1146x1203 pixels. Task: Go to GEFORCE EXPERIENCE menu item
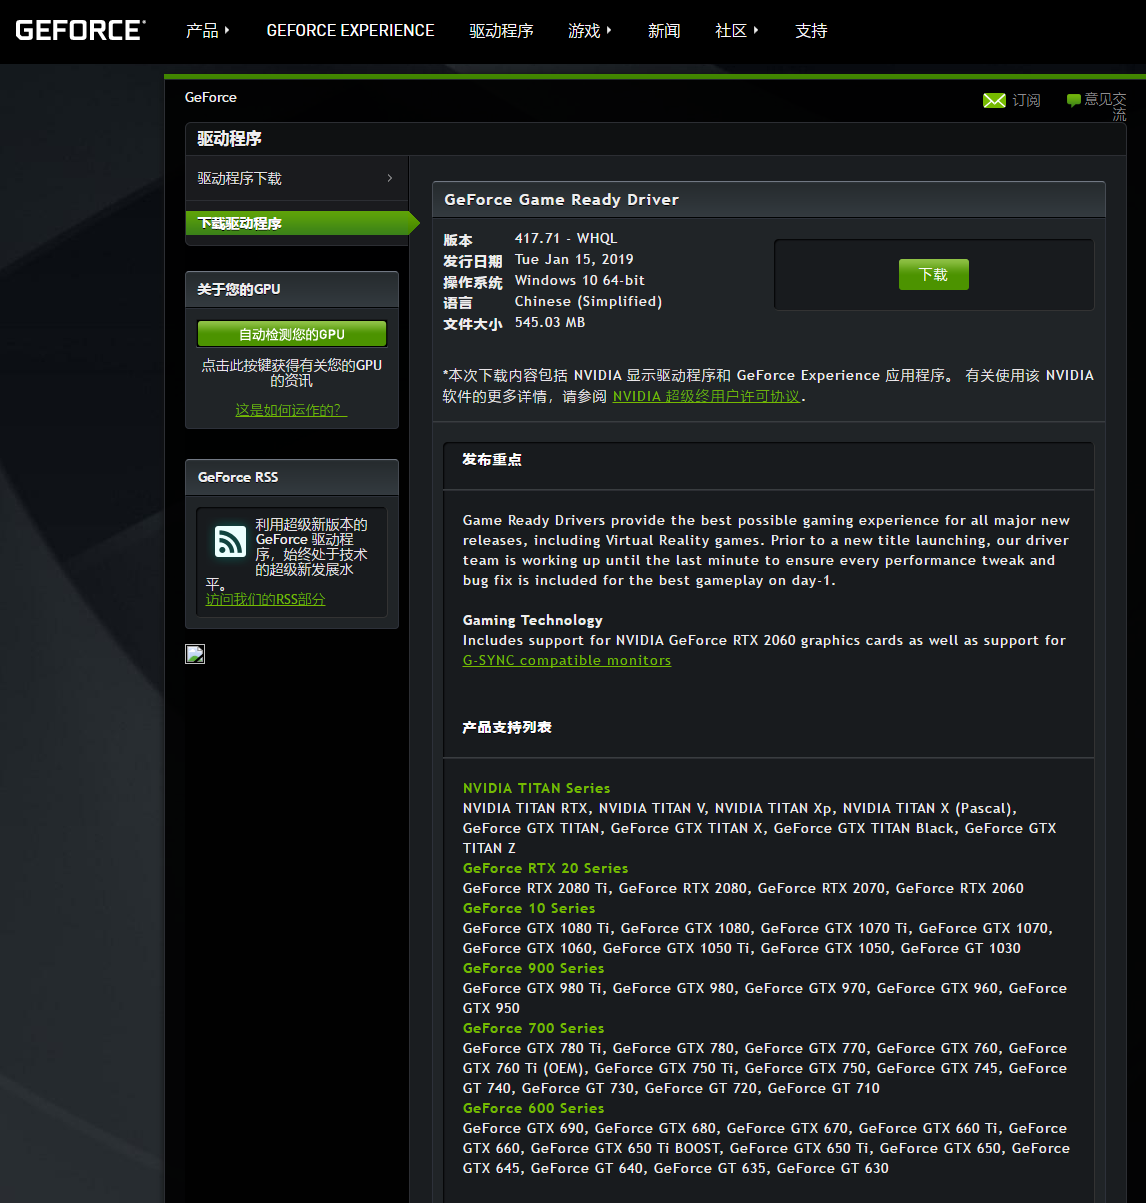[x=350, y=31]
